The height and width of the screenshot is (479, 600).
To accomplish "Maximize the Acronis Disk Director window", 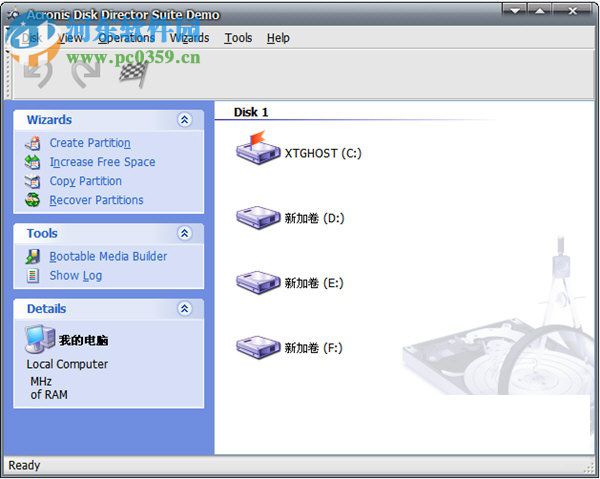I will [x=540, y=10].
